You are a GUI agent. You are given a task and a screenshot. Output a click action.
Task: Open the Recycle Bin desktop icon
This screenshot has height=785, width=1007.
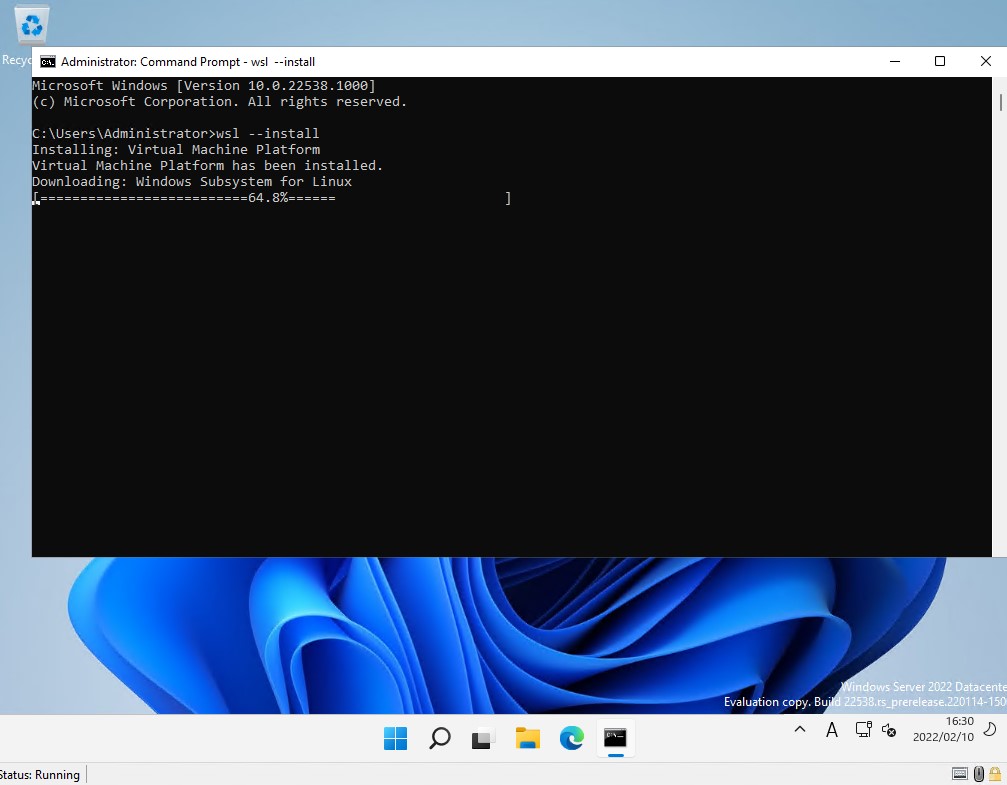(x=30, y=26)
